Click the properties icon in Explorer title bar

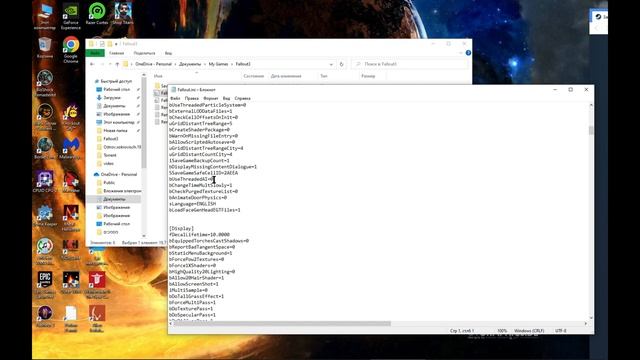[102, 44]
